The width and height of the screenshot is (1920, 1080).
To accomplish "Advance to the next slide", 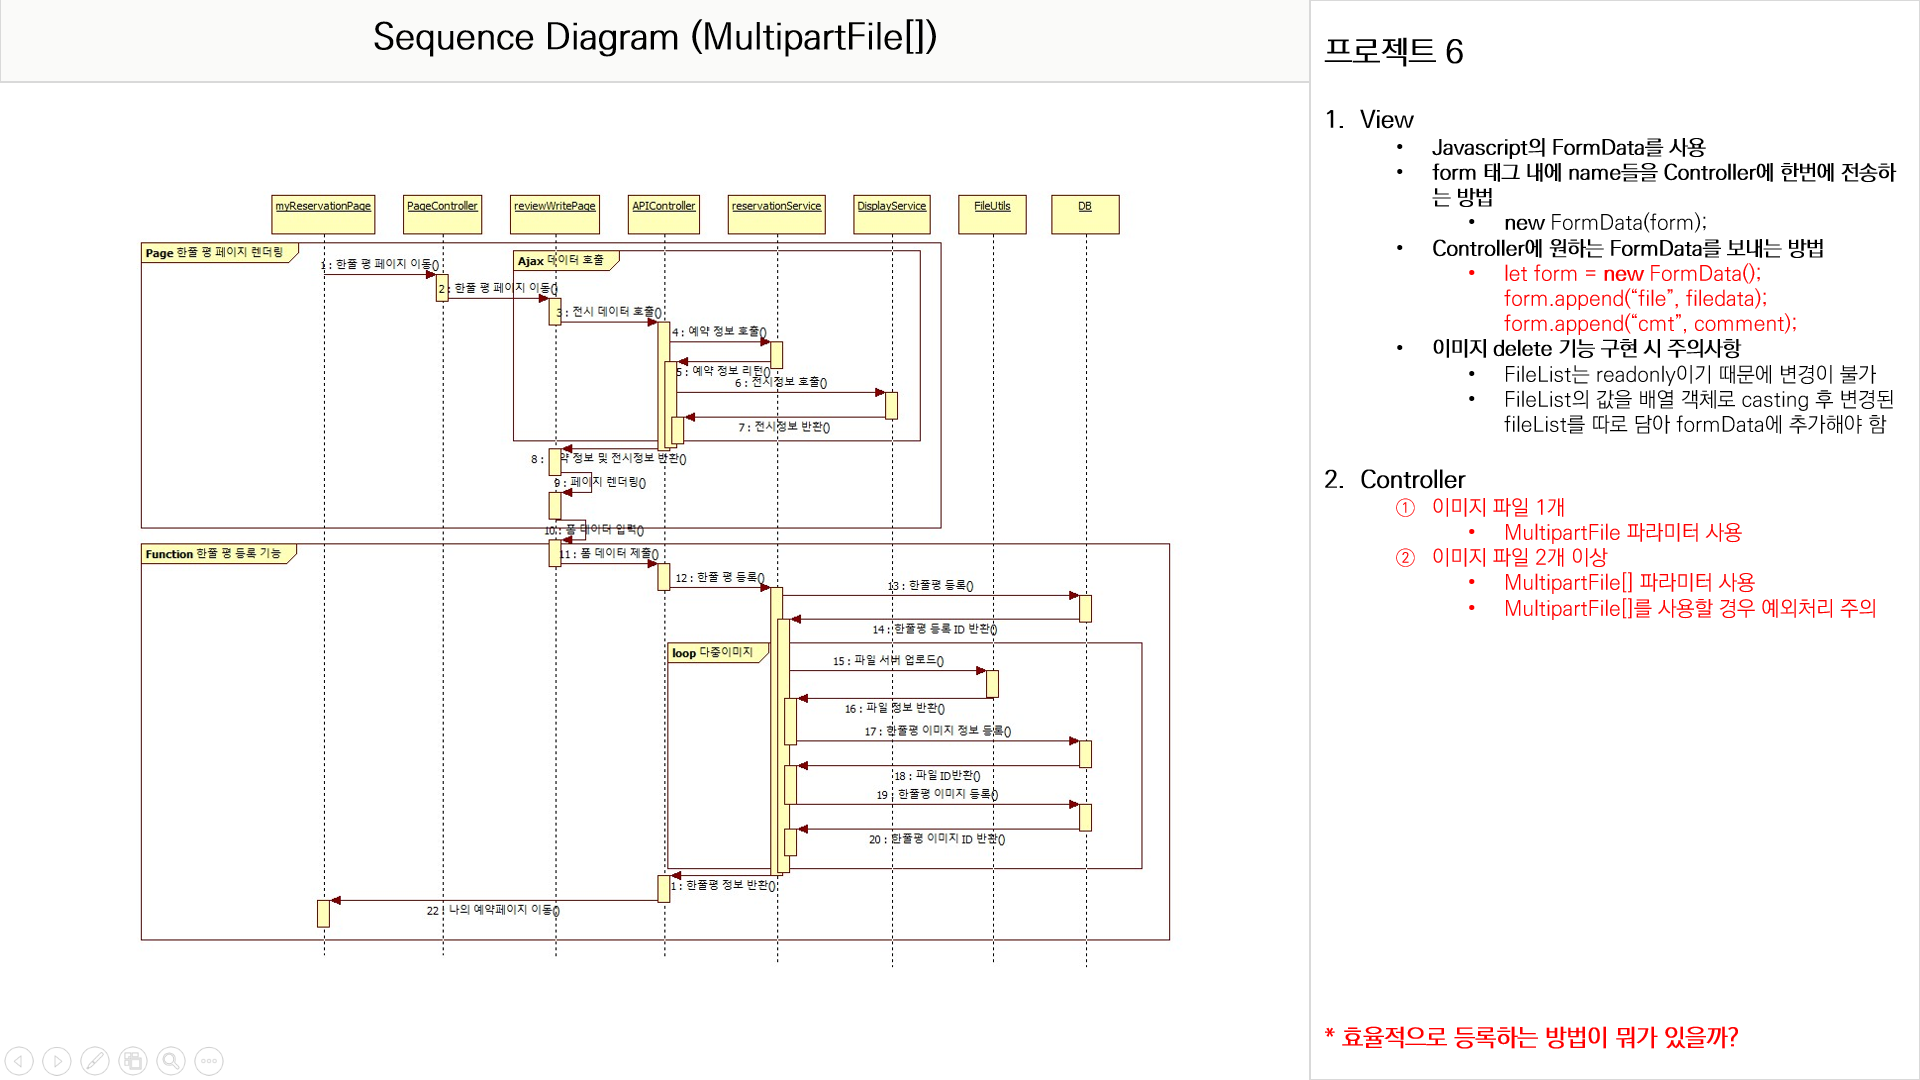I will pyautogui.click(x=57, y=1061).
